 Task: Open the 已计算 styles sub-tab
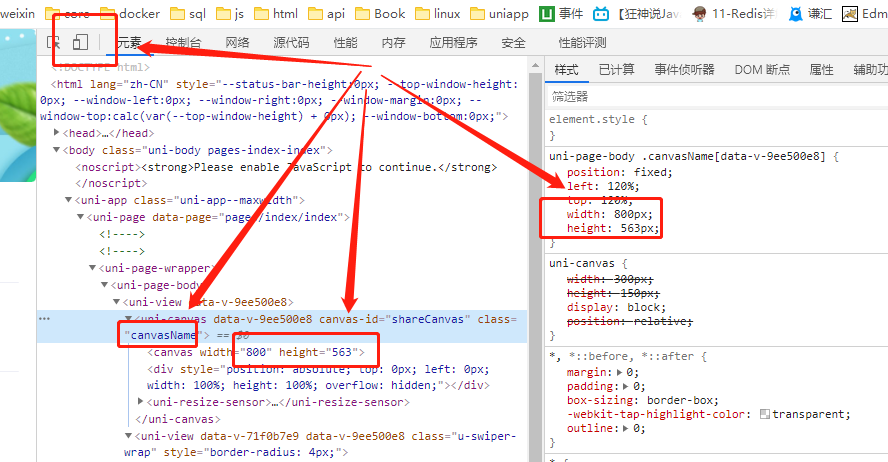pyautogui.click(x=616, y=69)
